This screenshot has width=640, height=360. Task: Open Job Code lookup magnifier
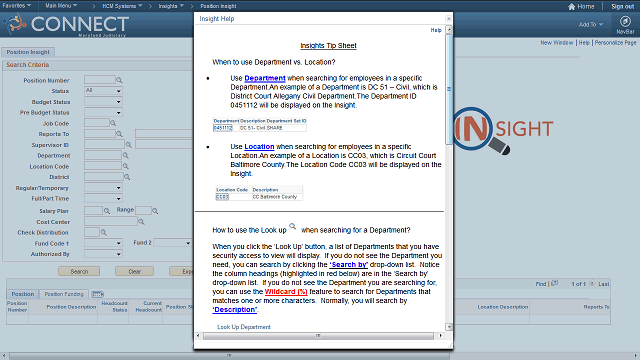tap(113, 123)
